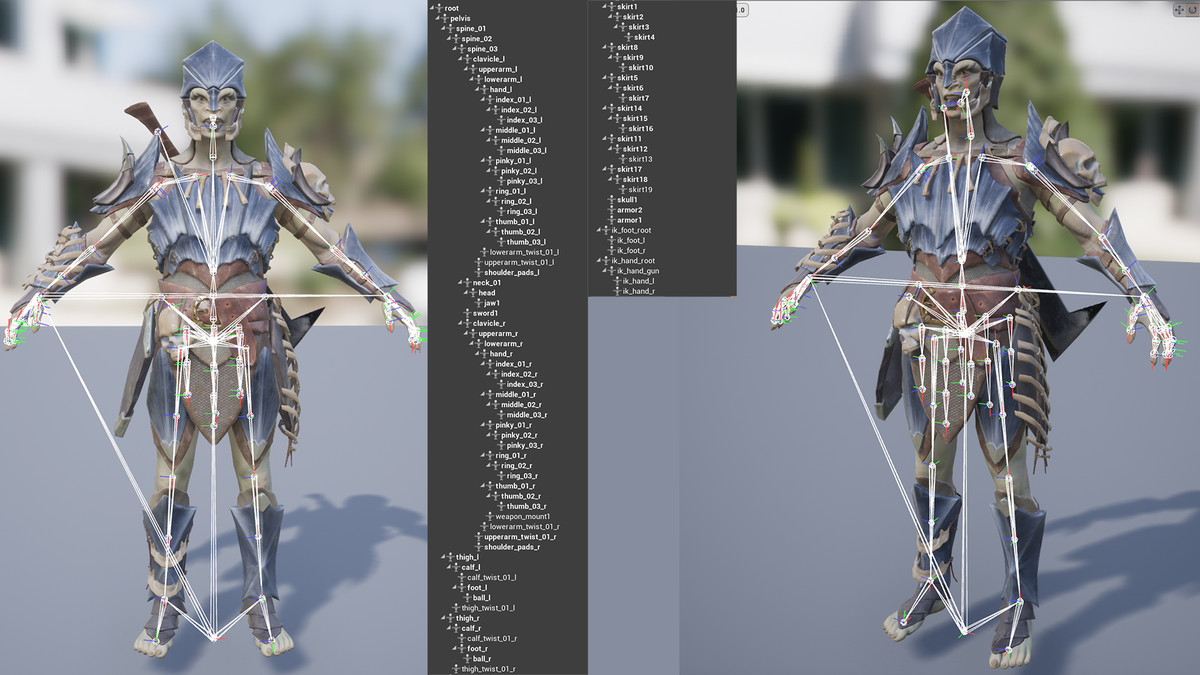This screenshot has height=675, width=1200.
Task: Click the viewport move icon in top-right corner
Action: click(x=1177, y=9)
